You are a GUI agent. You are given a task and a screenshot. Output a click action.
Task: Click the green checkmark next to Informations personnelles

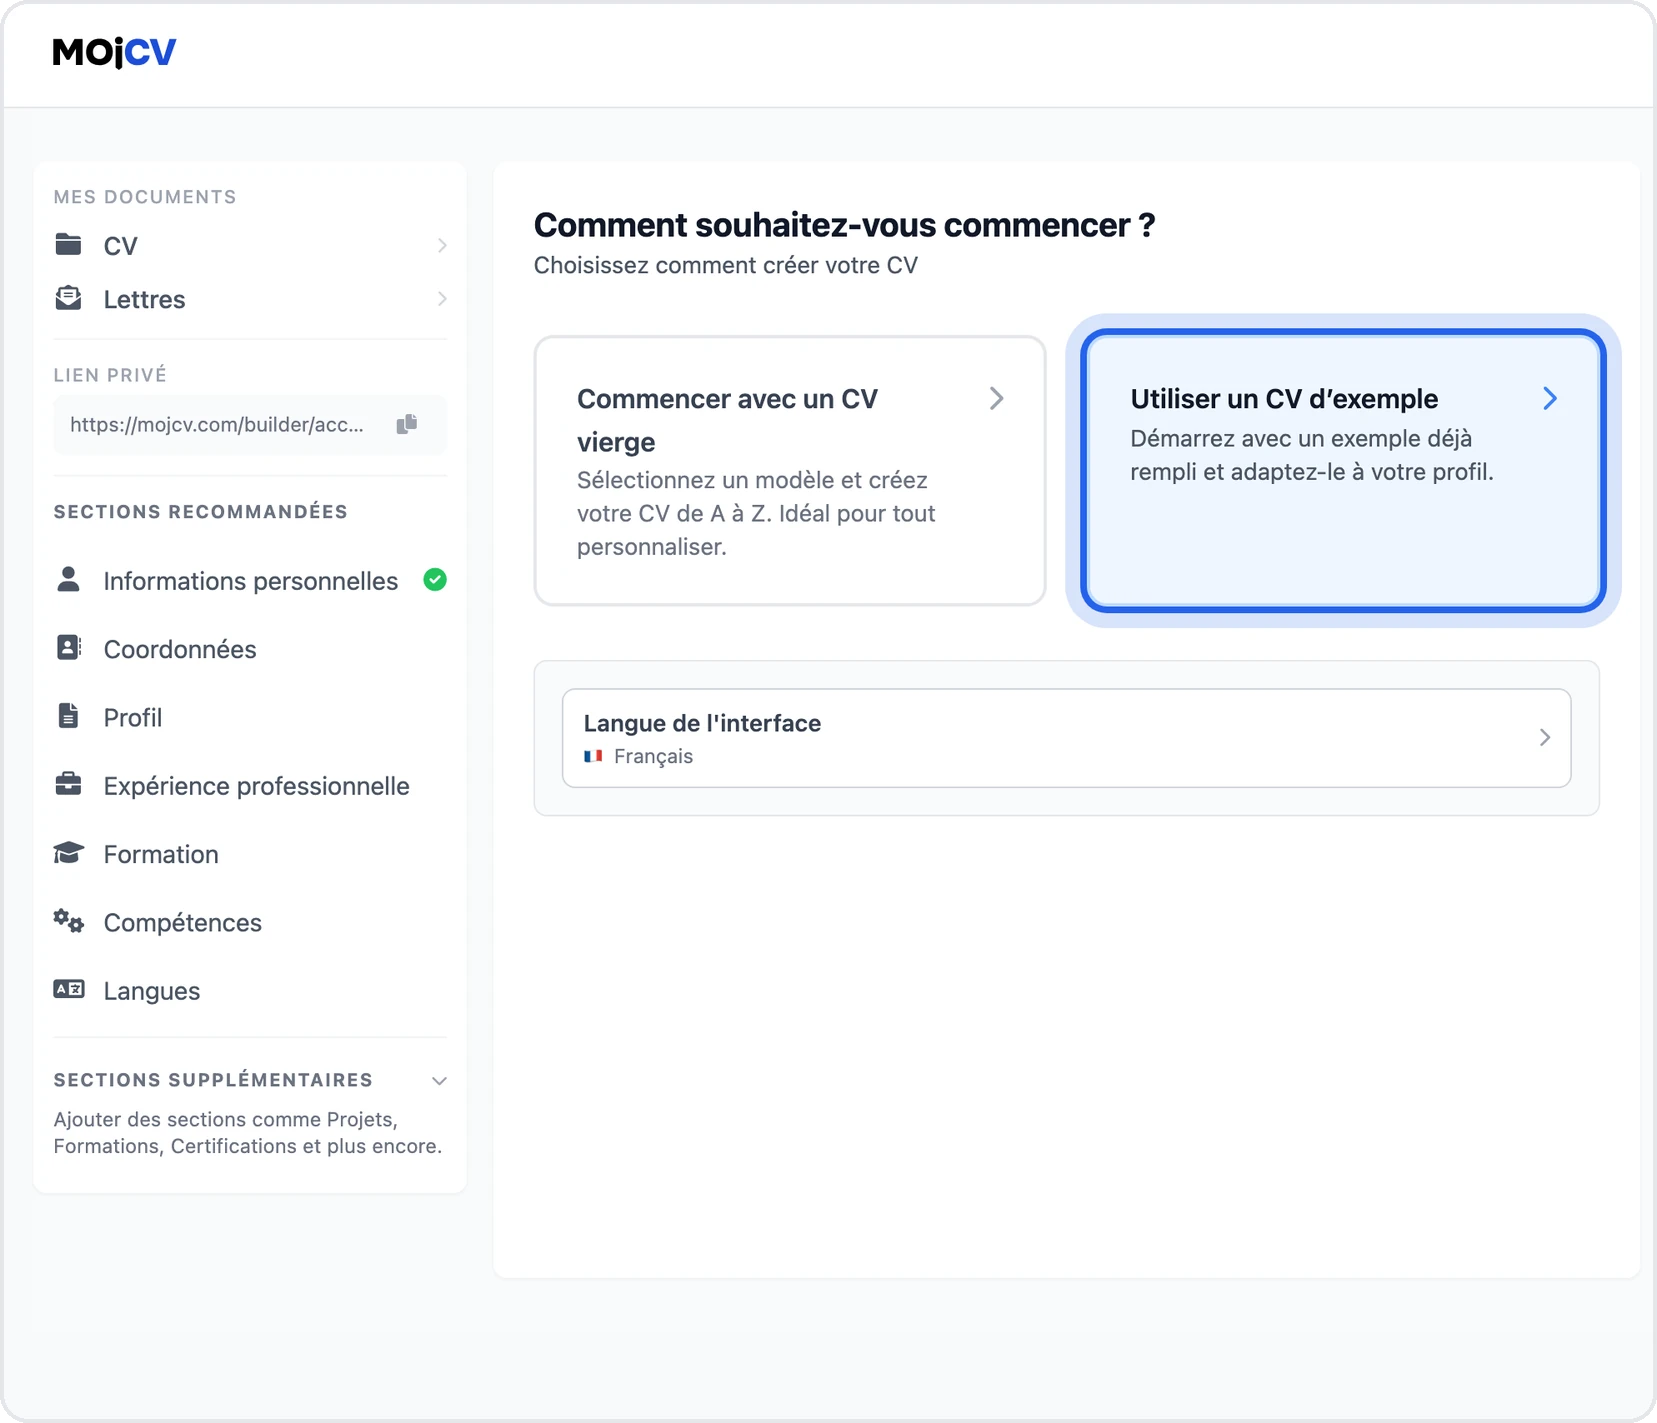coord(435,580)
